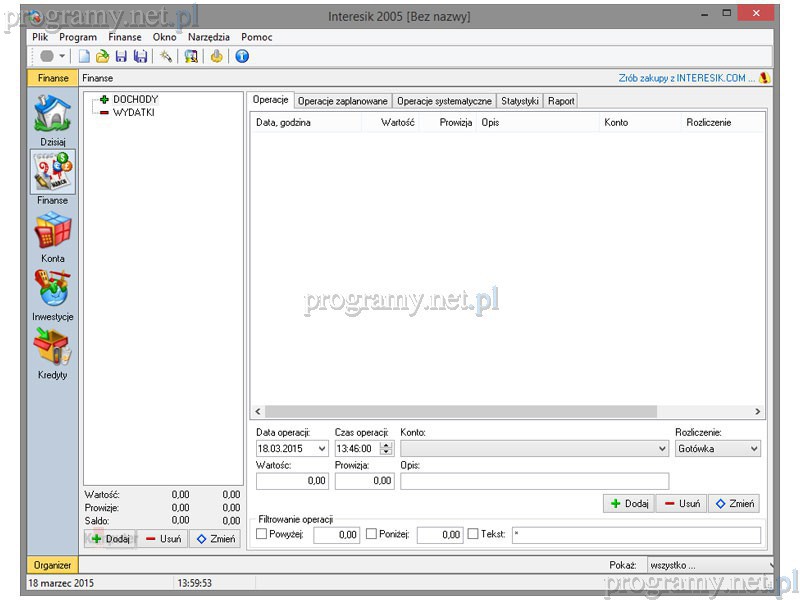The height and width of the screenshot is (600, 800).
Task: Open the Konto dropdown list
Action: point(662,449)
